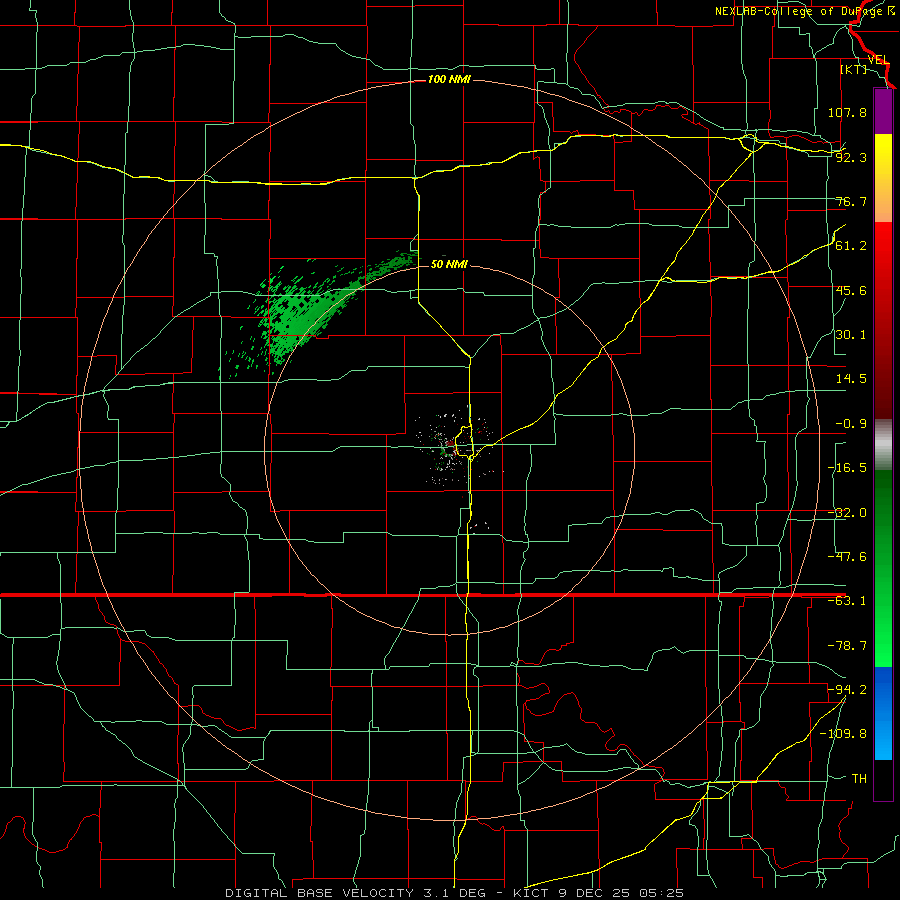Click the green segment of the color bar
900x900 pixels.
click(883, 568)
